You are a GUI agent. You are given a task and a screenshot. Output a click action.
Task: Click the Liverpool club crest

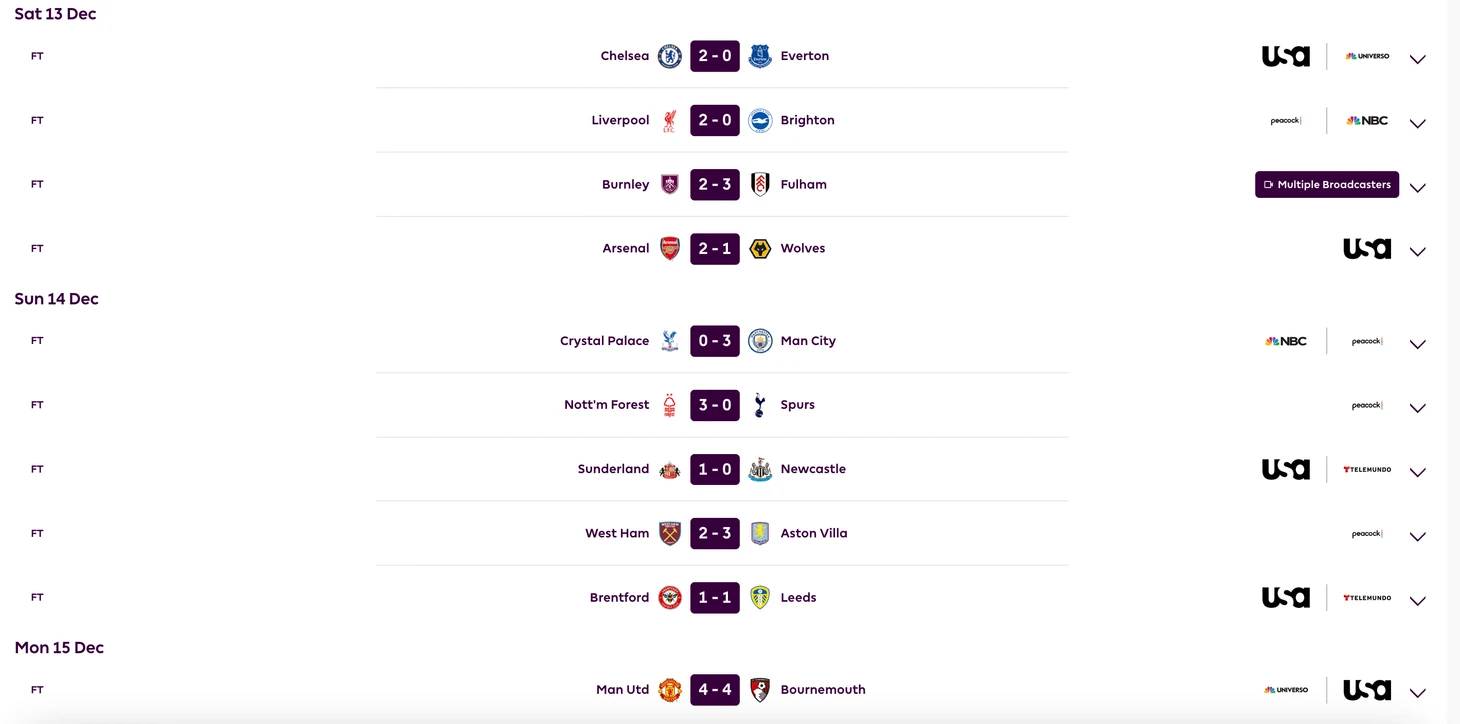(x=669, y=121)
